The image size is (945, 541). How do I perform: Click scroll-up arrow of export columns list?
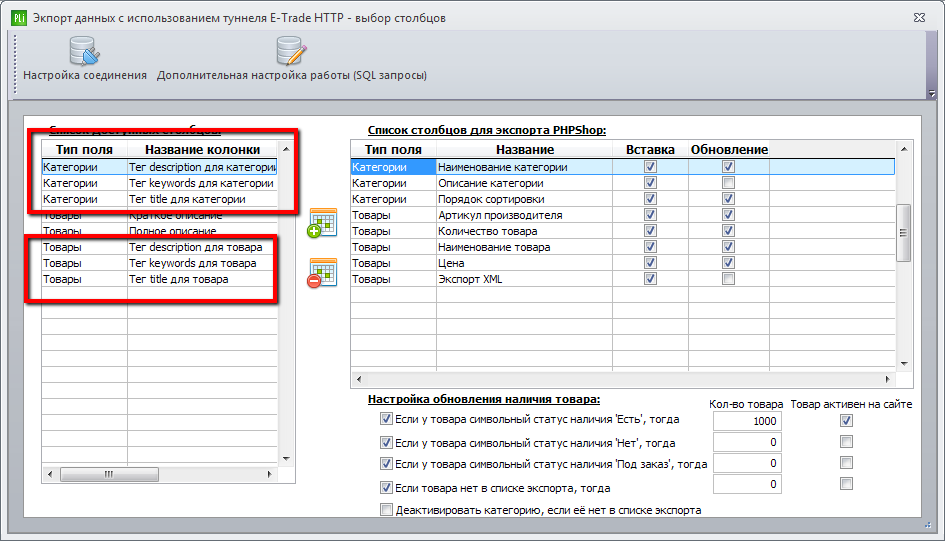(904, 149)
